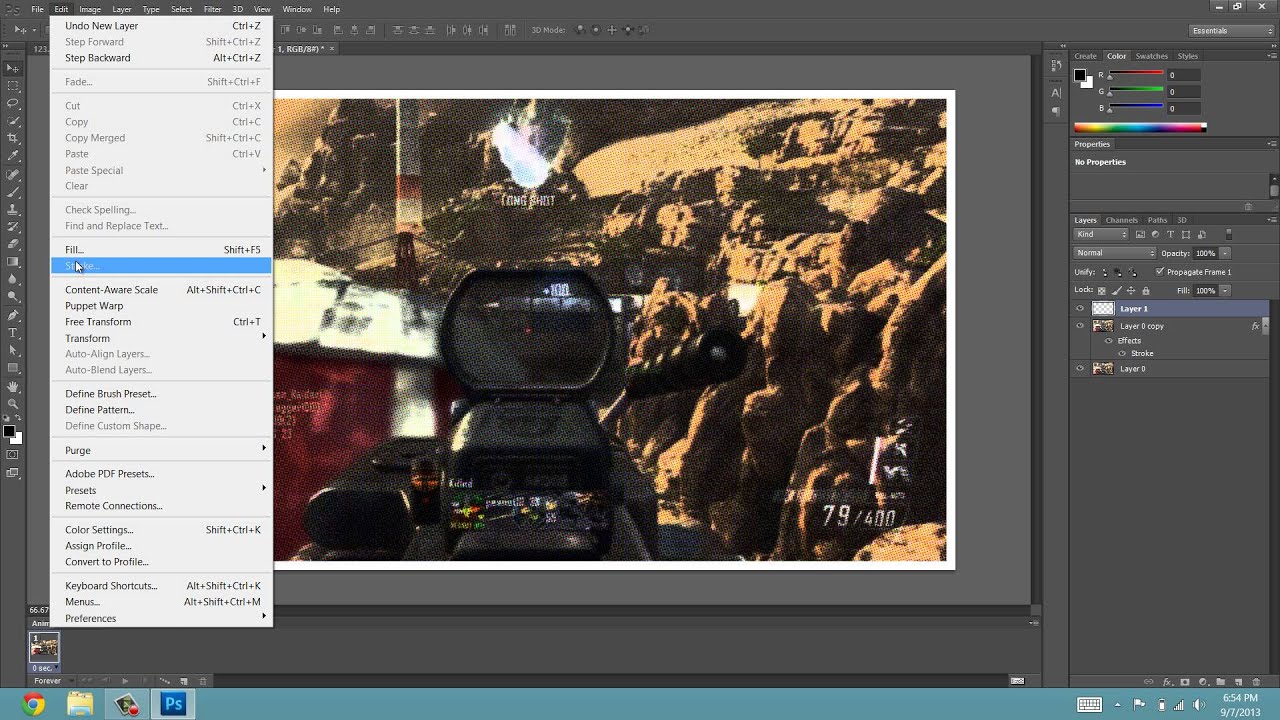1280x720 pixels.
Task: Toggle visibility of Effects on Layer 0 copy
Action: (x=1108, y=341)
